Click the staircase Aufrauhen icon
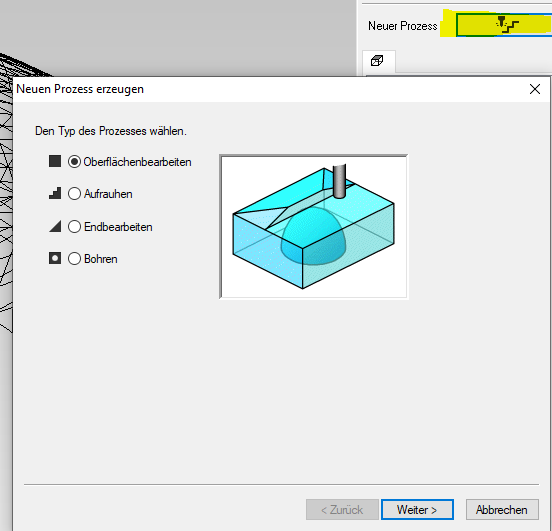The width and height of the screenshot is (552, 531). 55,193
